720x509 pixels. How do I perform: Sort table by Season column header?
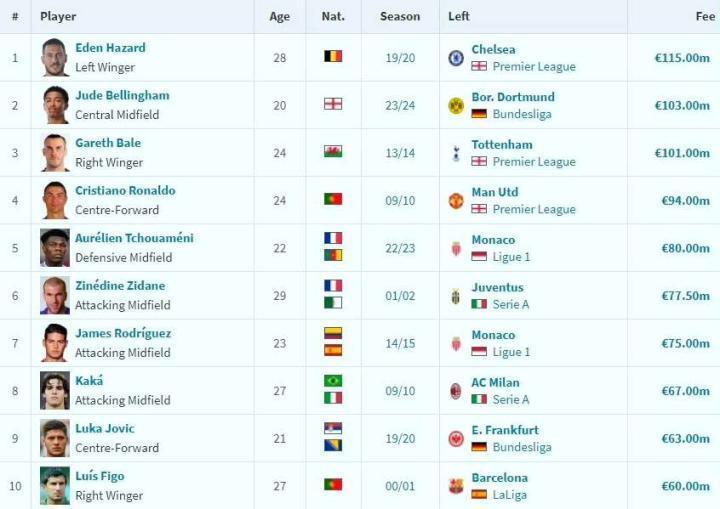[x=400, y=16]
